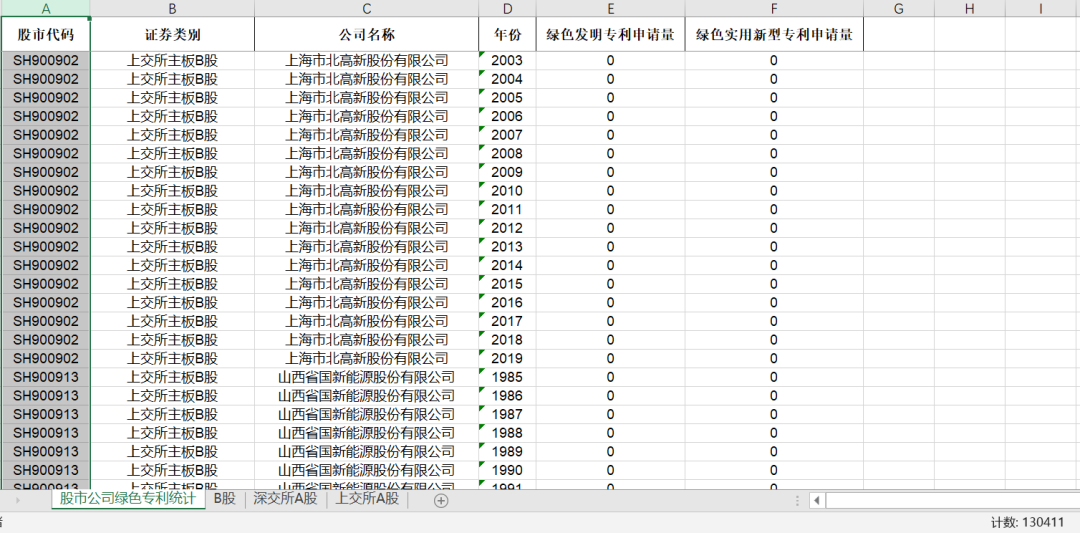Image resolution: width=1080 pixels, height=533 pixels.
Task: Click the 绿色发明专利申请量 header cell
Action: pos(610,34)
